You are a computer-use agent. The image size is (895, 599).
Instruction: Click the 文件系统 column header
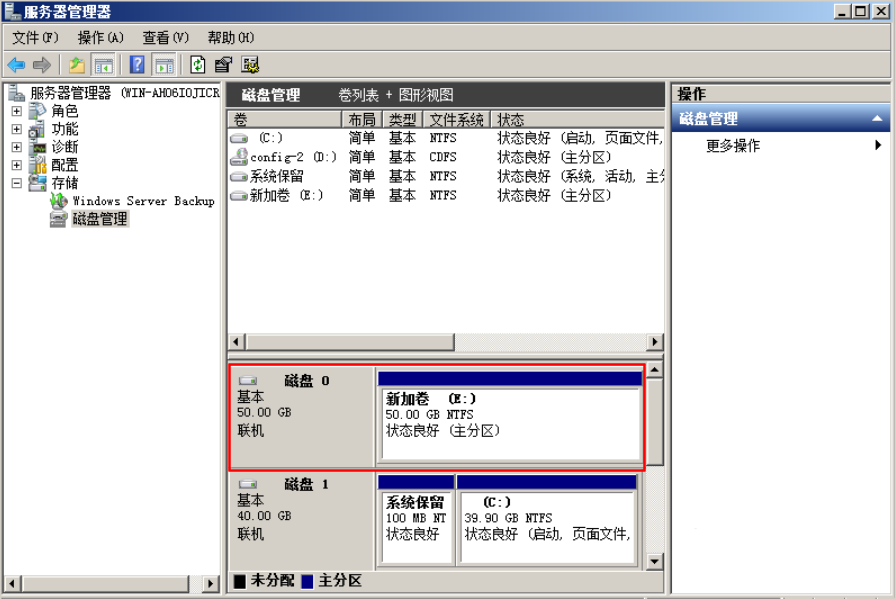[x=456, y=120]
